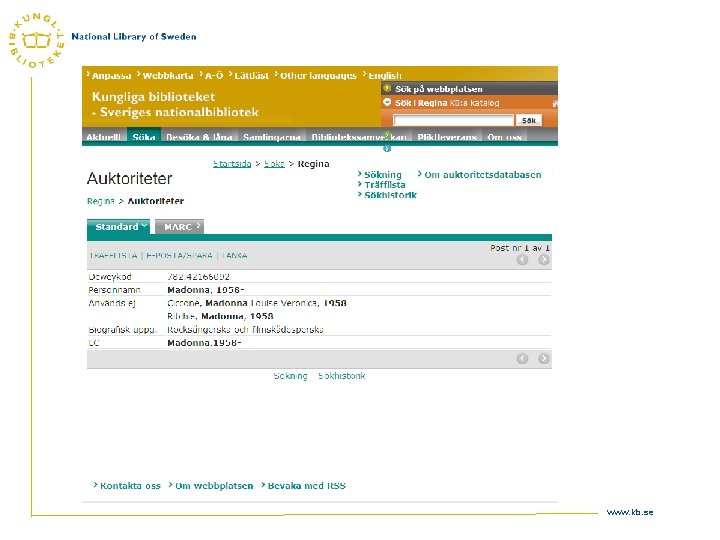Open the Träfflista link in right menu
720x540 pixels.
click(385, 185)
